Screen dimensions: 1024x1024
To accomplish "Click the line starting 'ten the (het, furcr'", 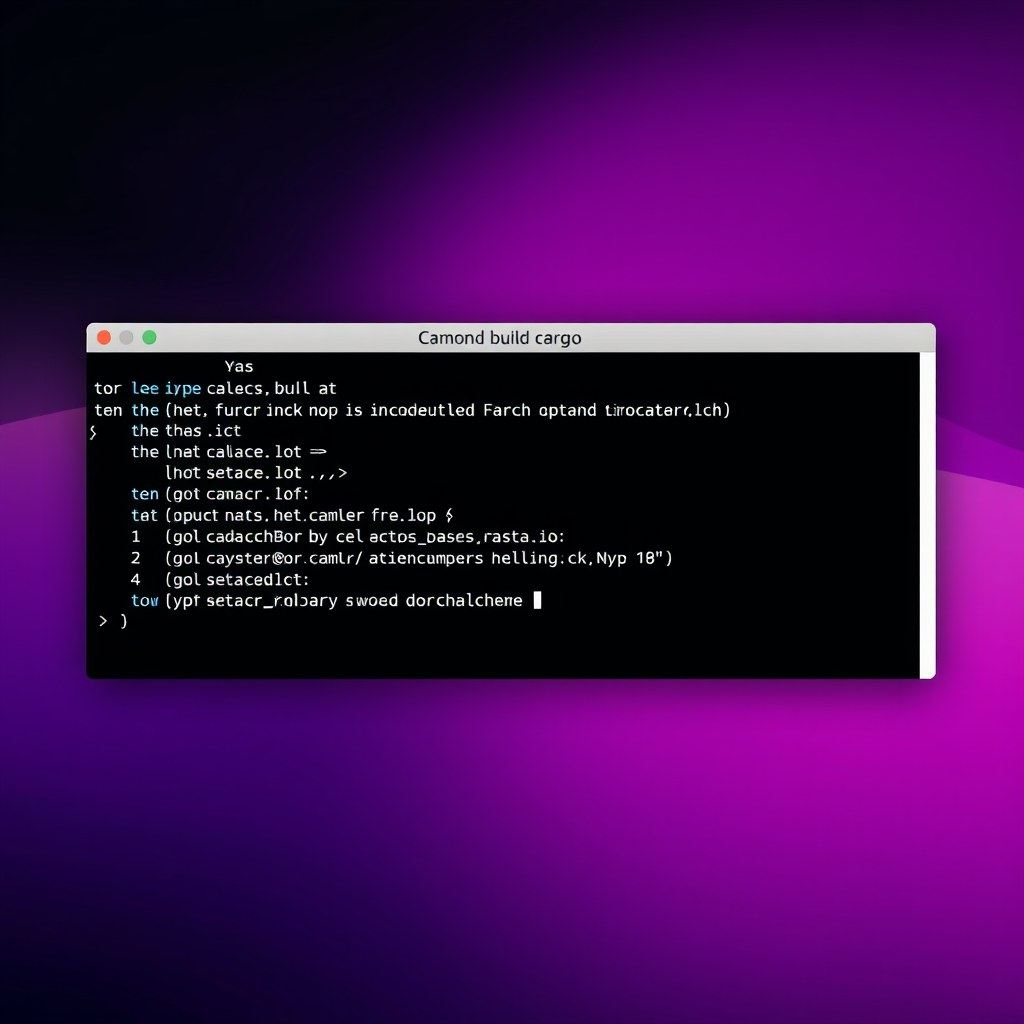I will (412, 410).
